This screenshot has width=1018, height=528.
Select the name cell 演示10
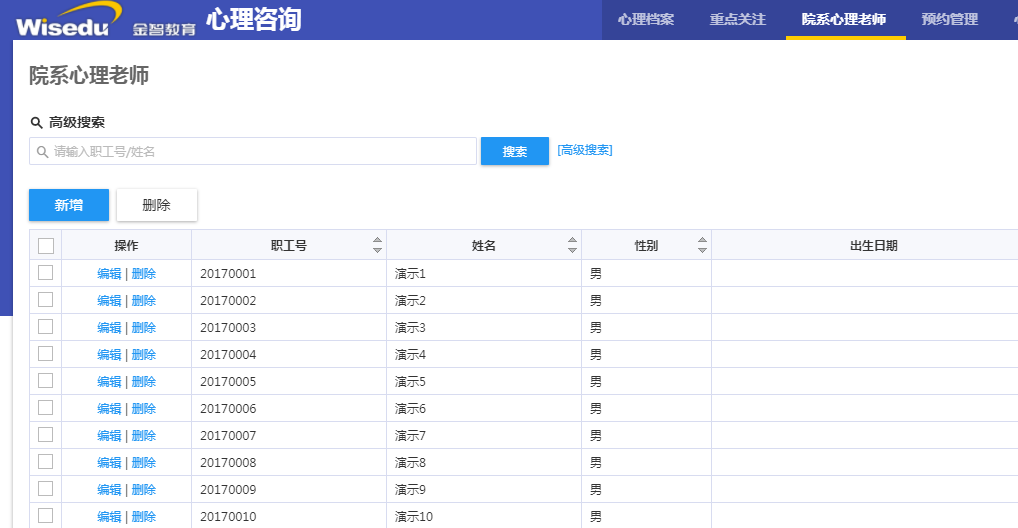pyautogui.click(x=484, y=516)
